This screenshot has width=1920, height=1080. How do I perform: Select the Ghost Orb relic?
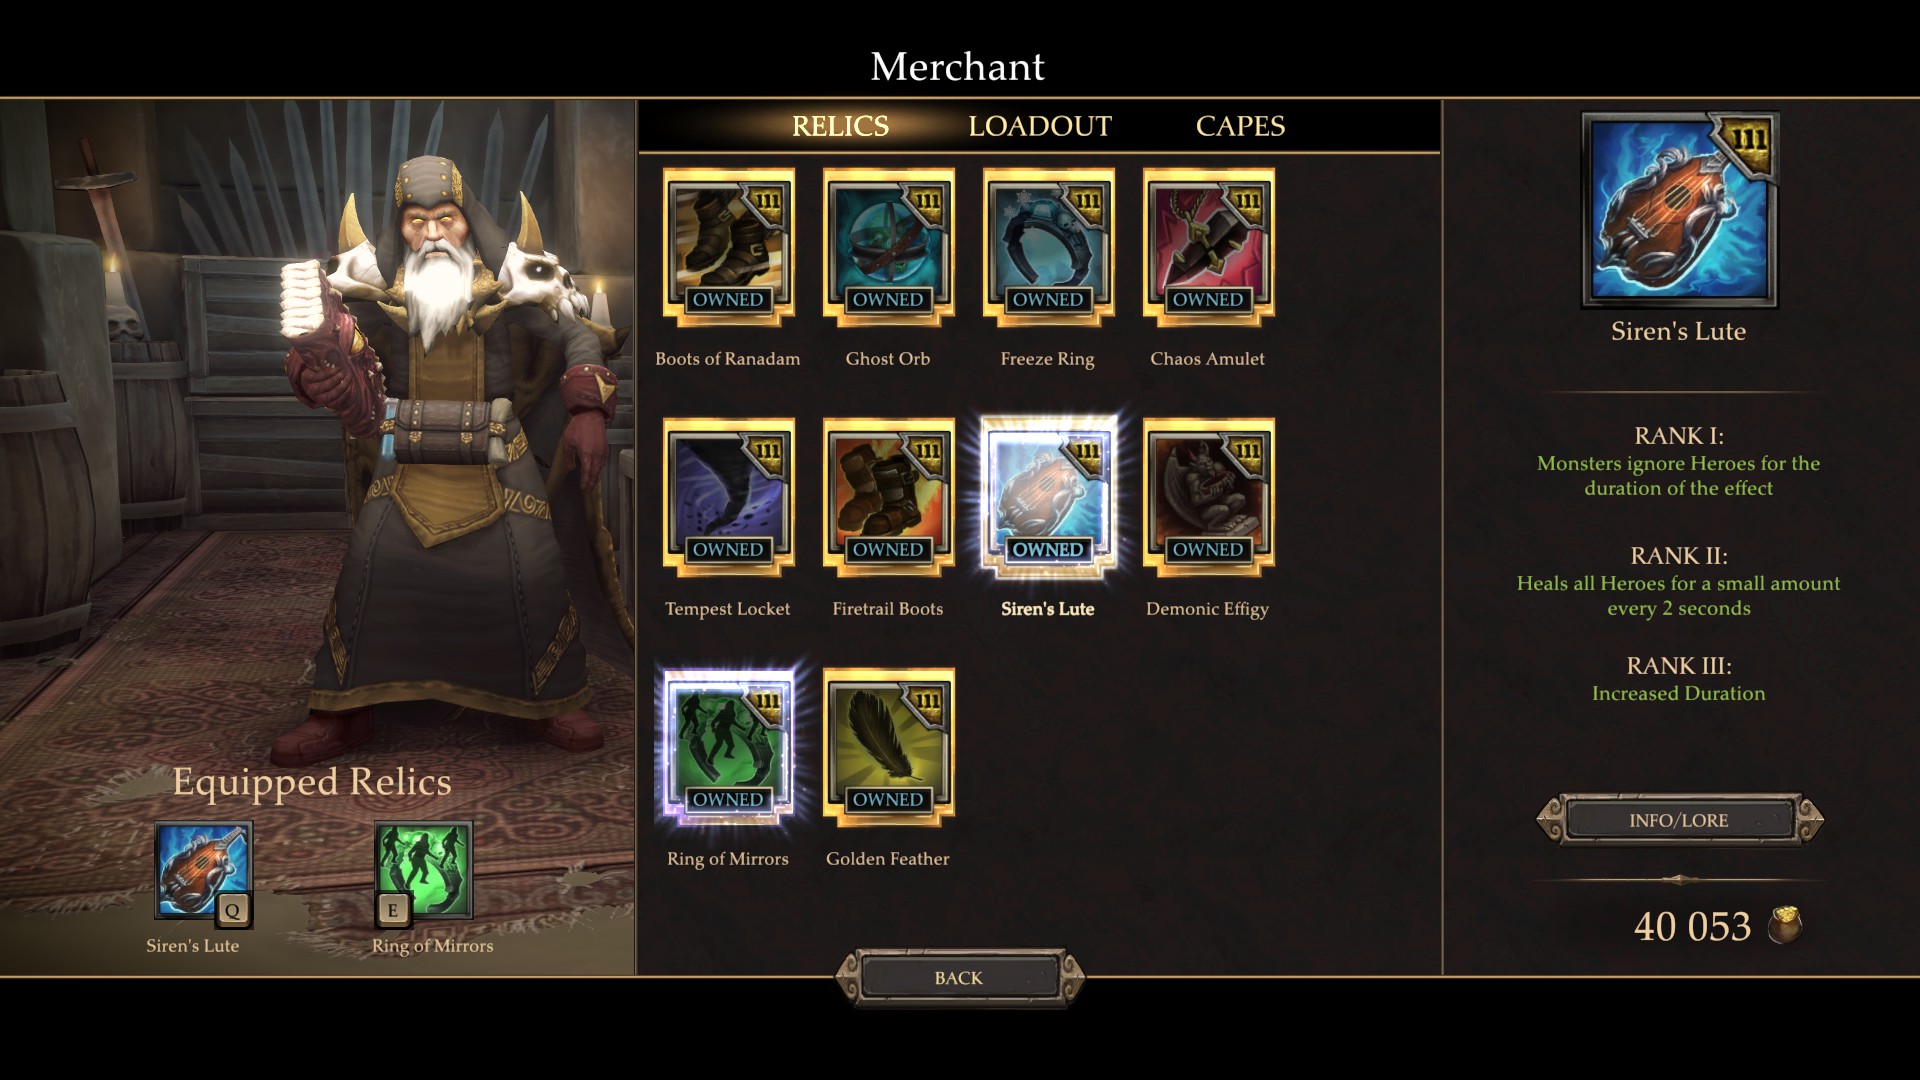tap(888, 247)
